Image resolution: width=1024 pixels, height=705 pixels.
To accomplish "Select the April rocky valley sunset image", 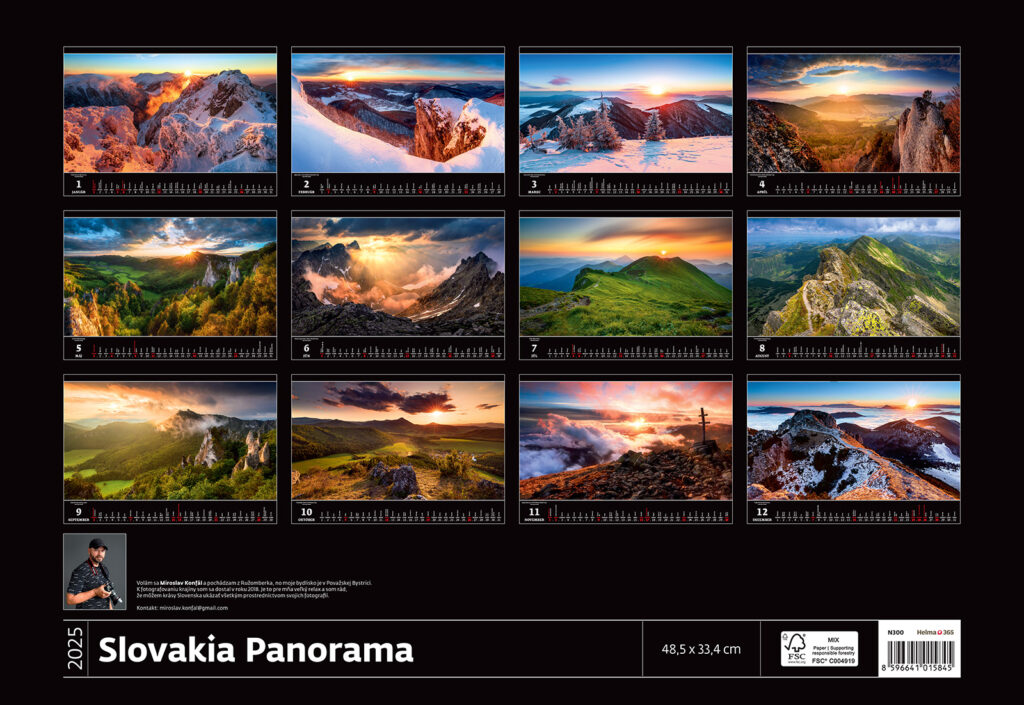I will (853, 112).
